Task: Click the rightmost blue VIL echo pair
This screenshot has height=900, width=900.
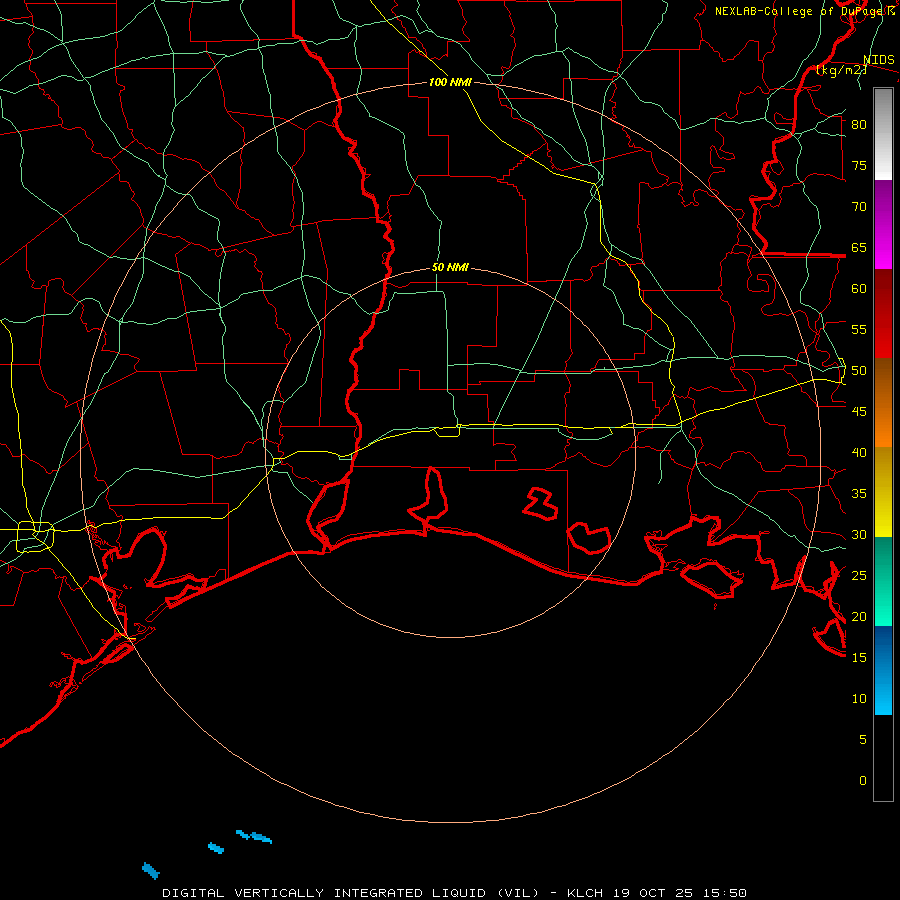Action: 254,836
